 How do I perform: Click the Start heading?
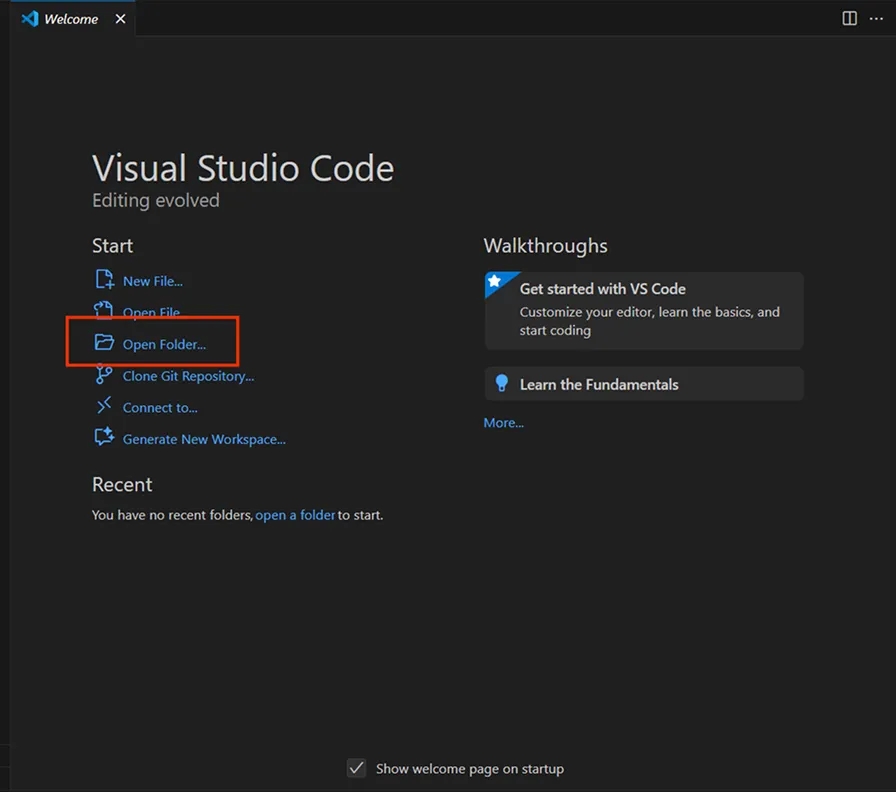tap(112, 246)
